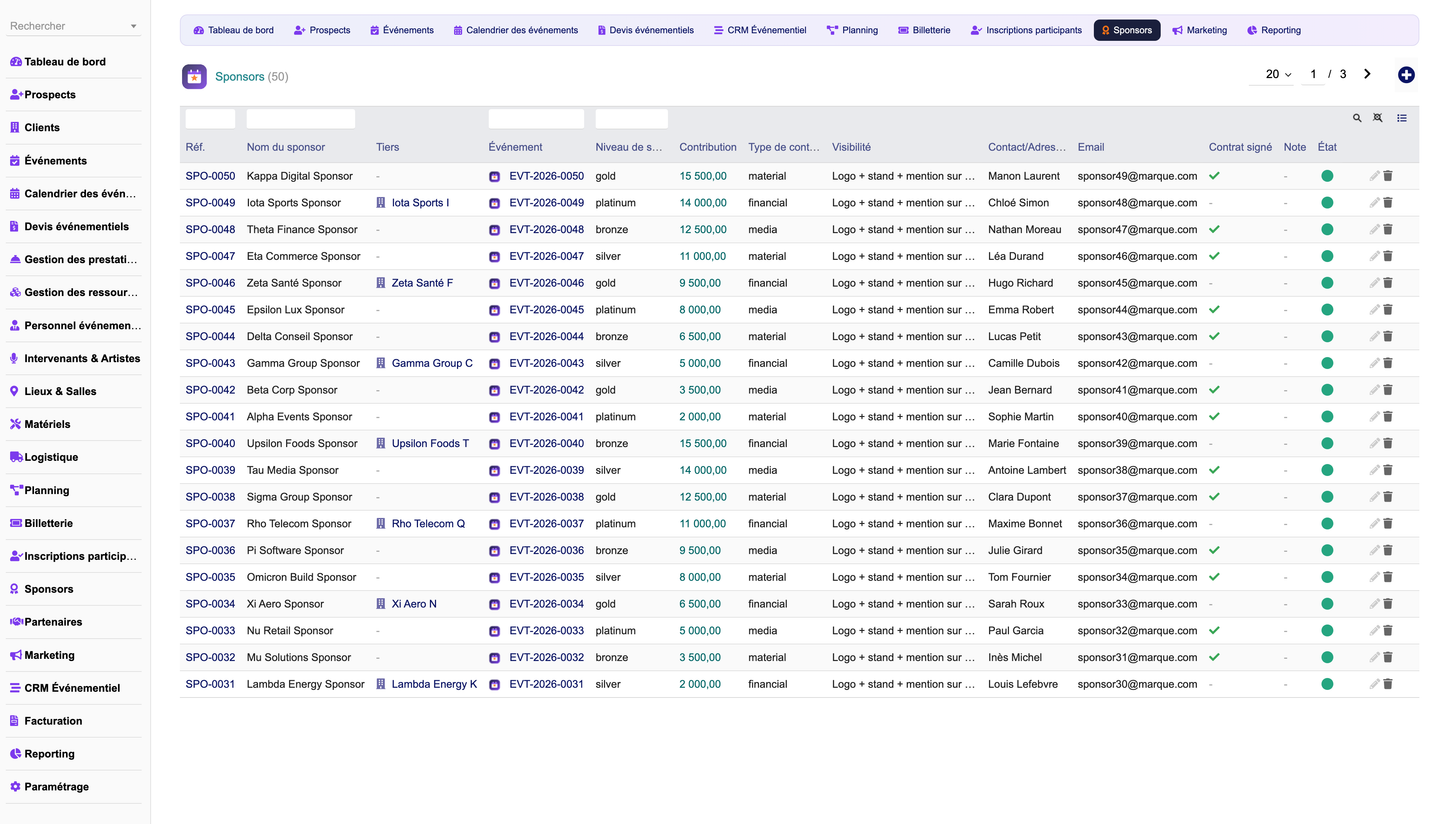Open event link EVT-2026-0047
The height and width of the screenshot is (824, 1445).
546,256
